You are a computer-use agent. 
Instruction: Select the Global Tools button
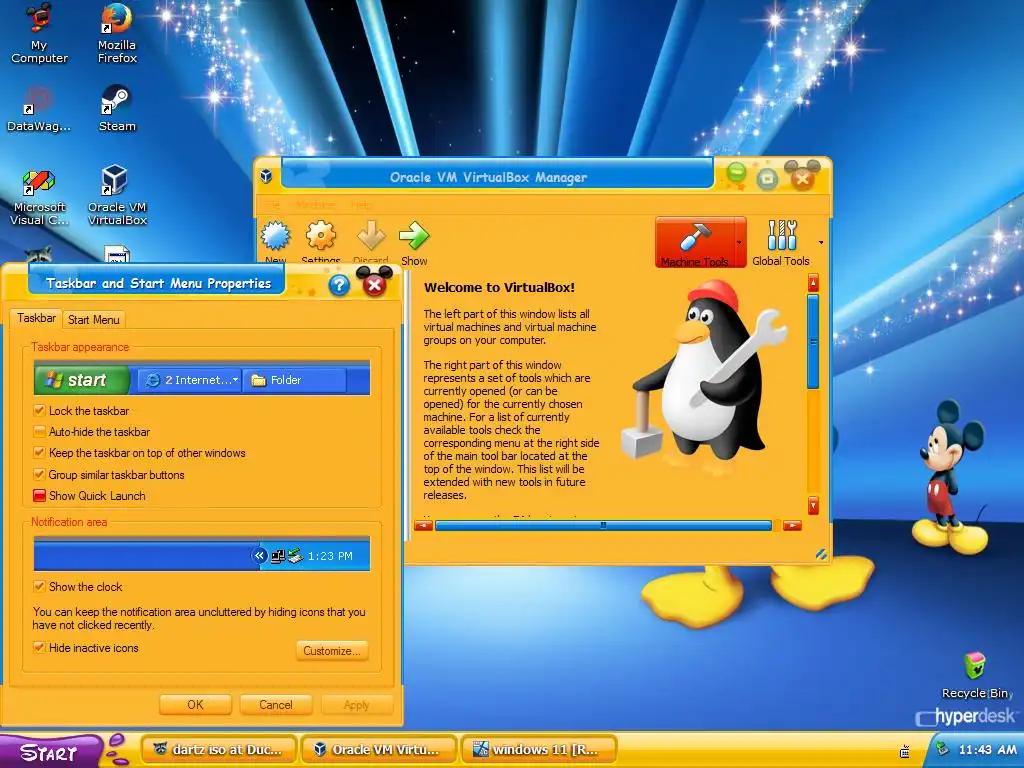[780, 242]
